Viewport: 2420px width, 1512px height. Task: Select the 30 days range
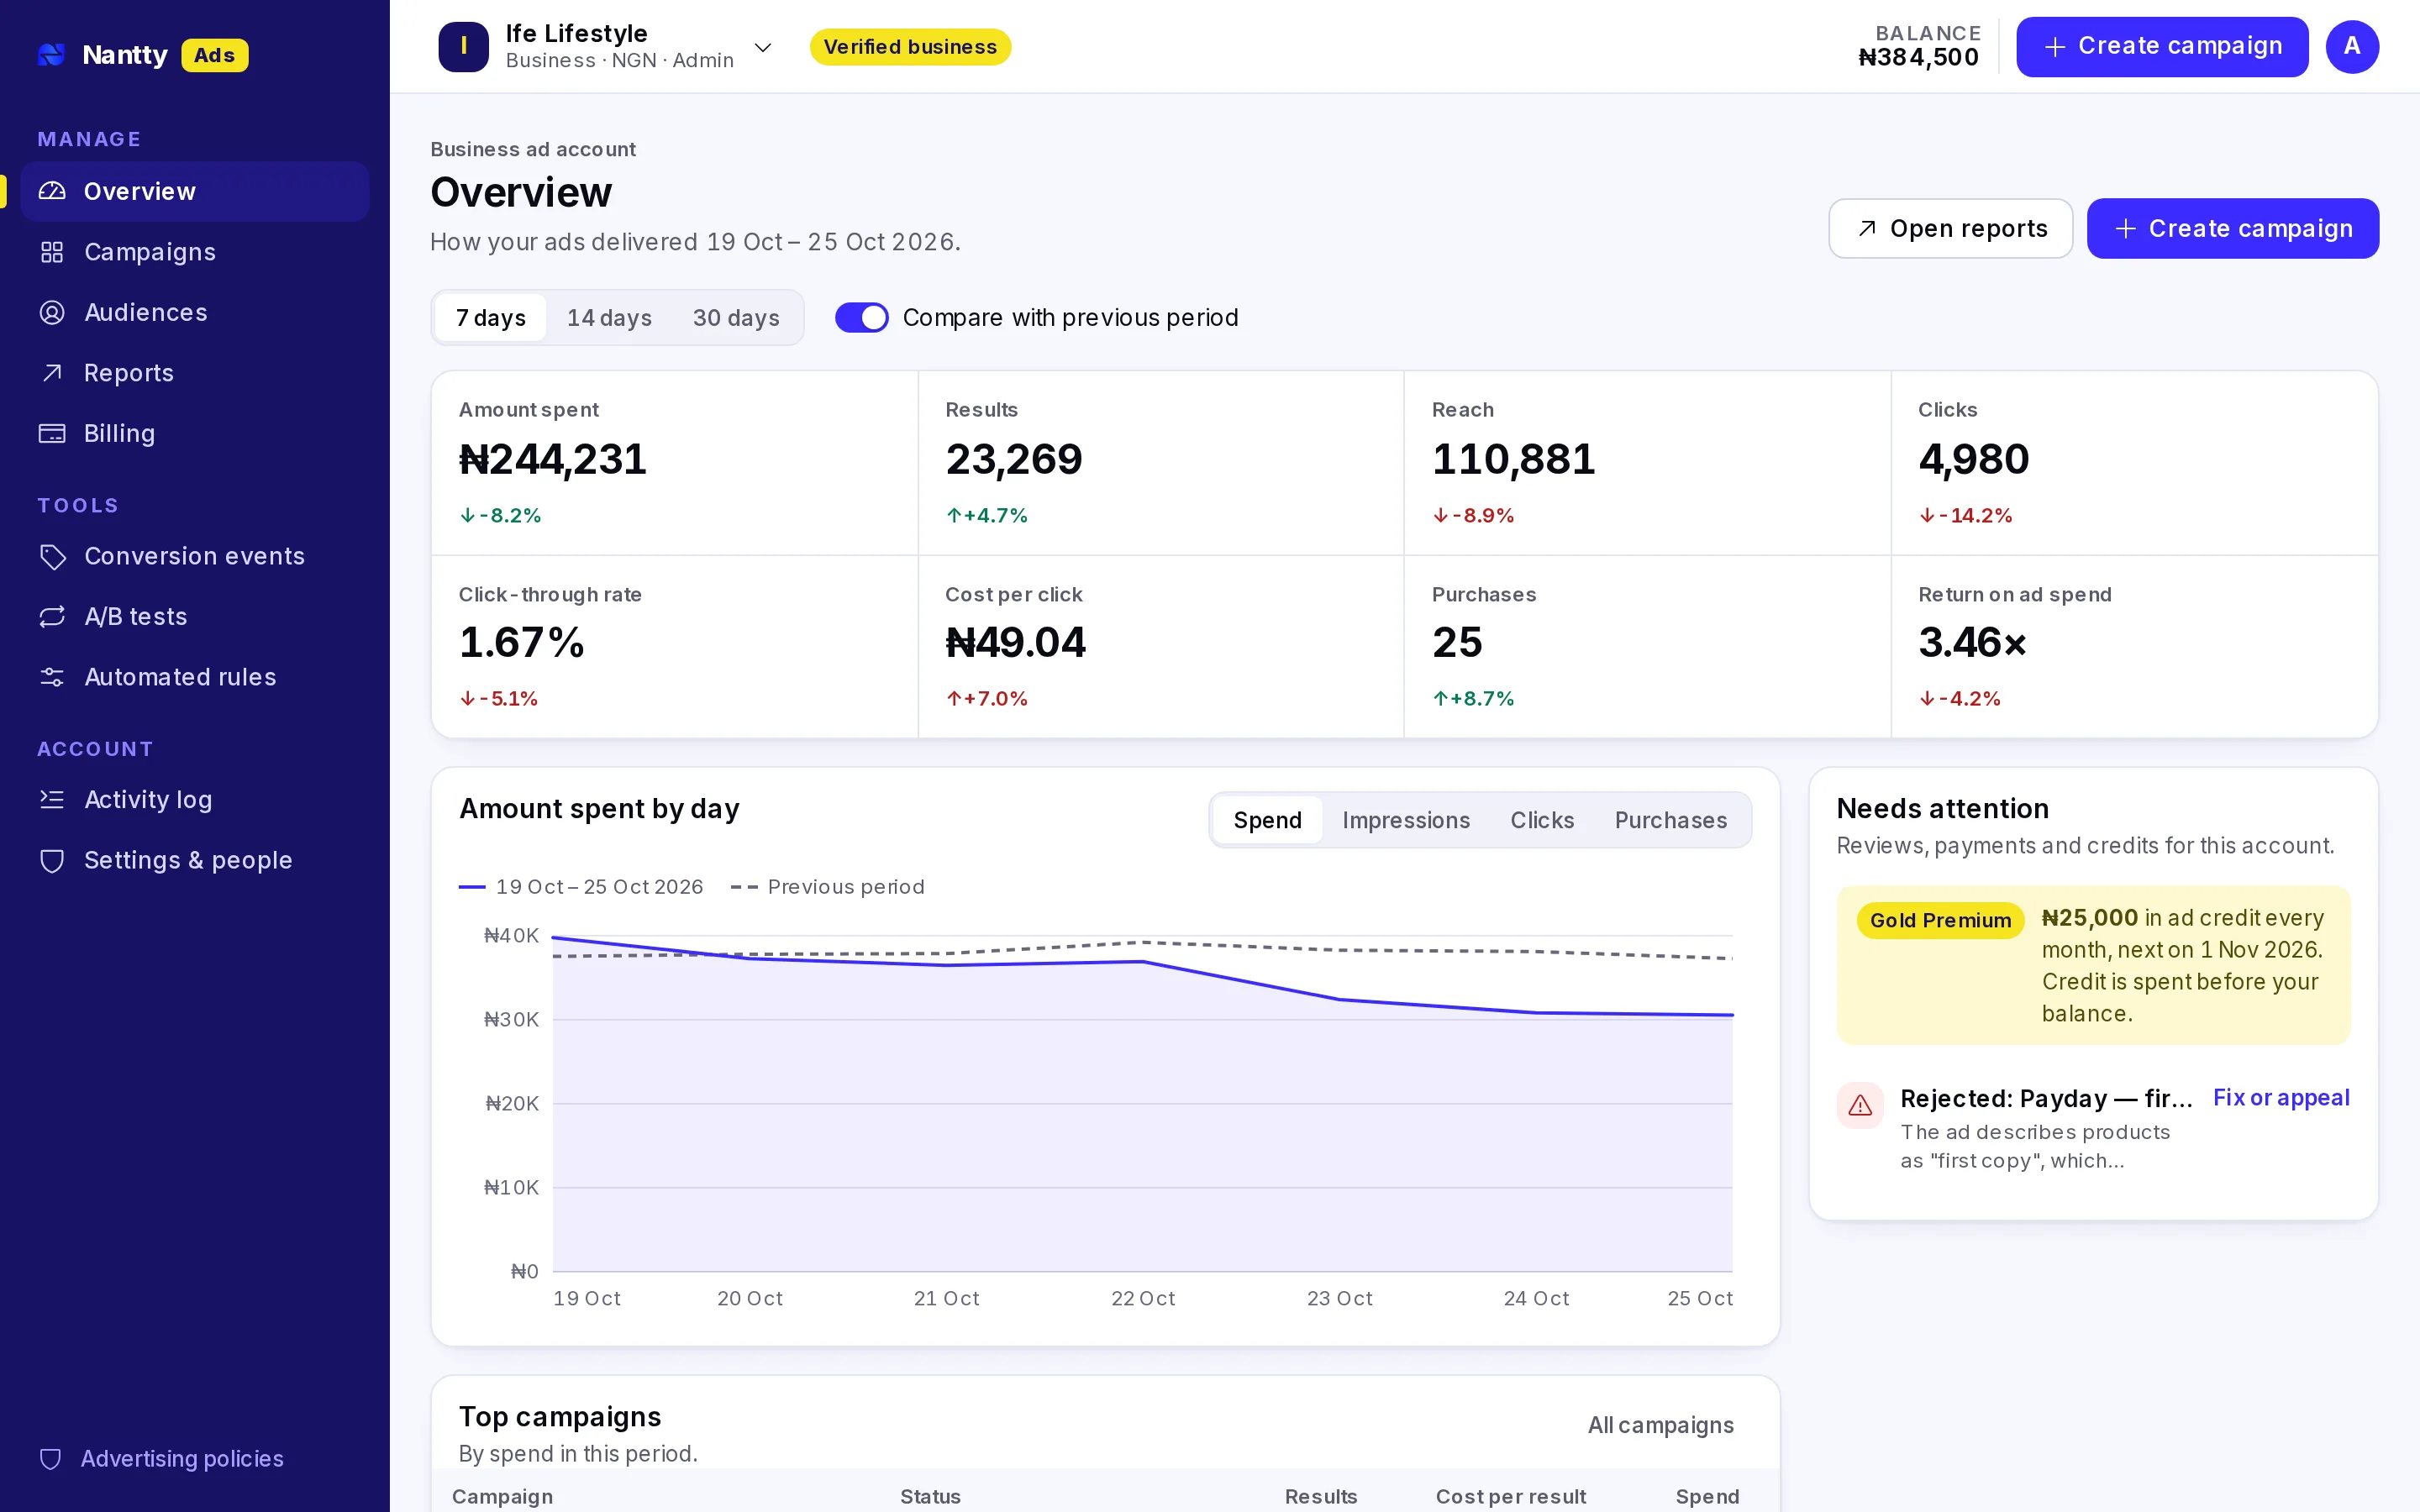736,317
